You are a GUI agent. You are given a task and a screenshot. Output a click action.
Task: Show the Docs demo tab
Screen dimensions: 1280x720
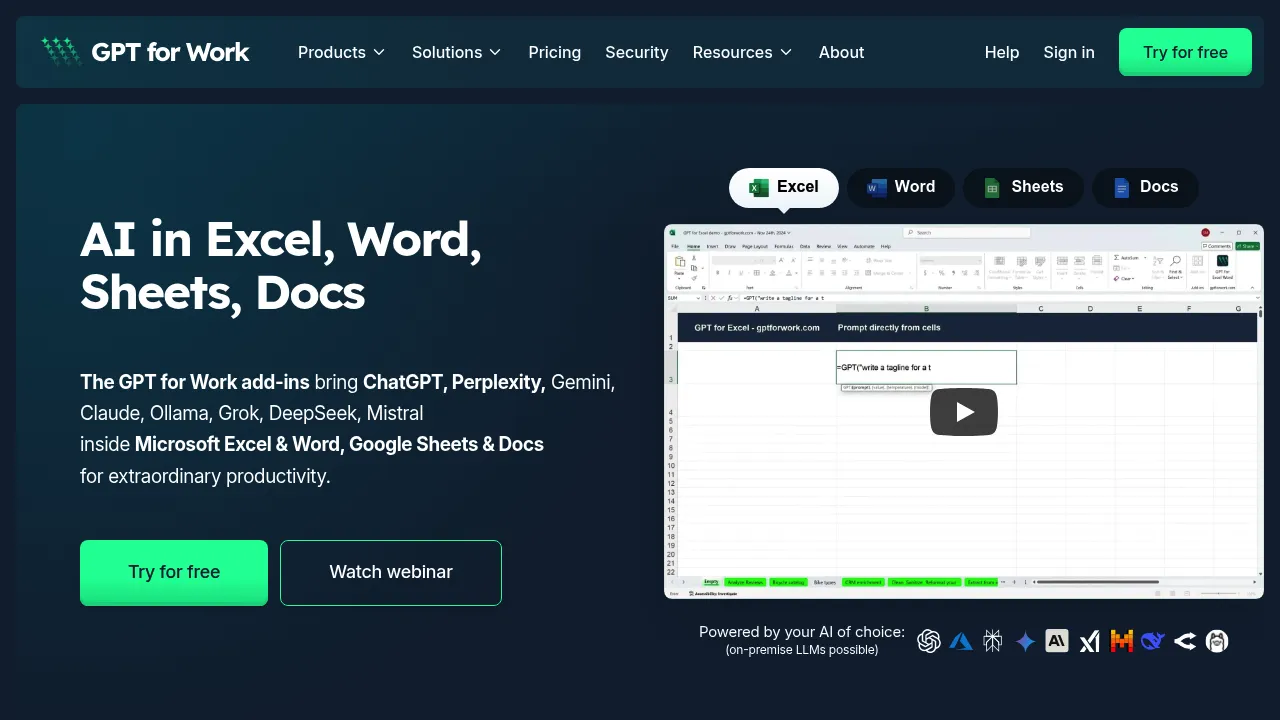[x=1145, y=187]
